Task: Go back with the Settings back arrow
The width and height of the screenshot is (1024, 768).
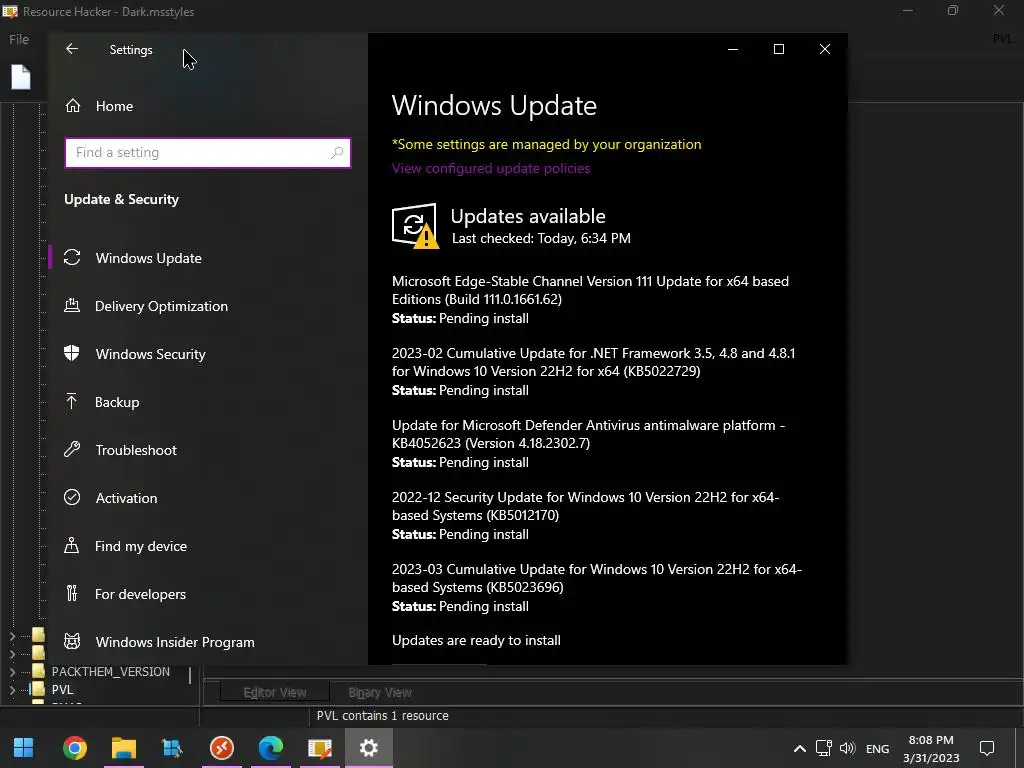Action: 72,49
